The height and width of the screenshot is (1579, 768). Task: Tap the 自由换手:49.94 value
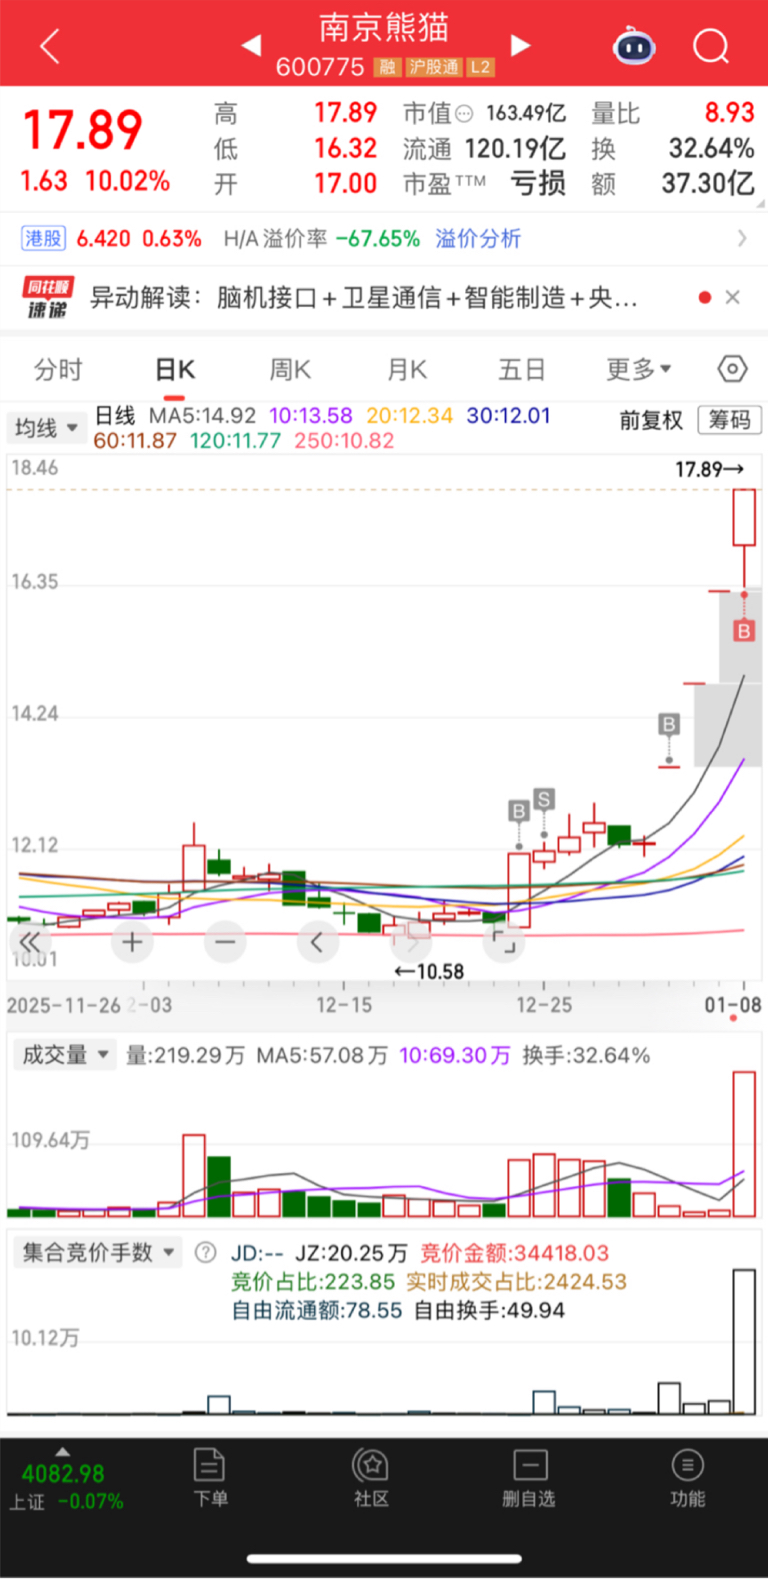(x=489, y=1310)
